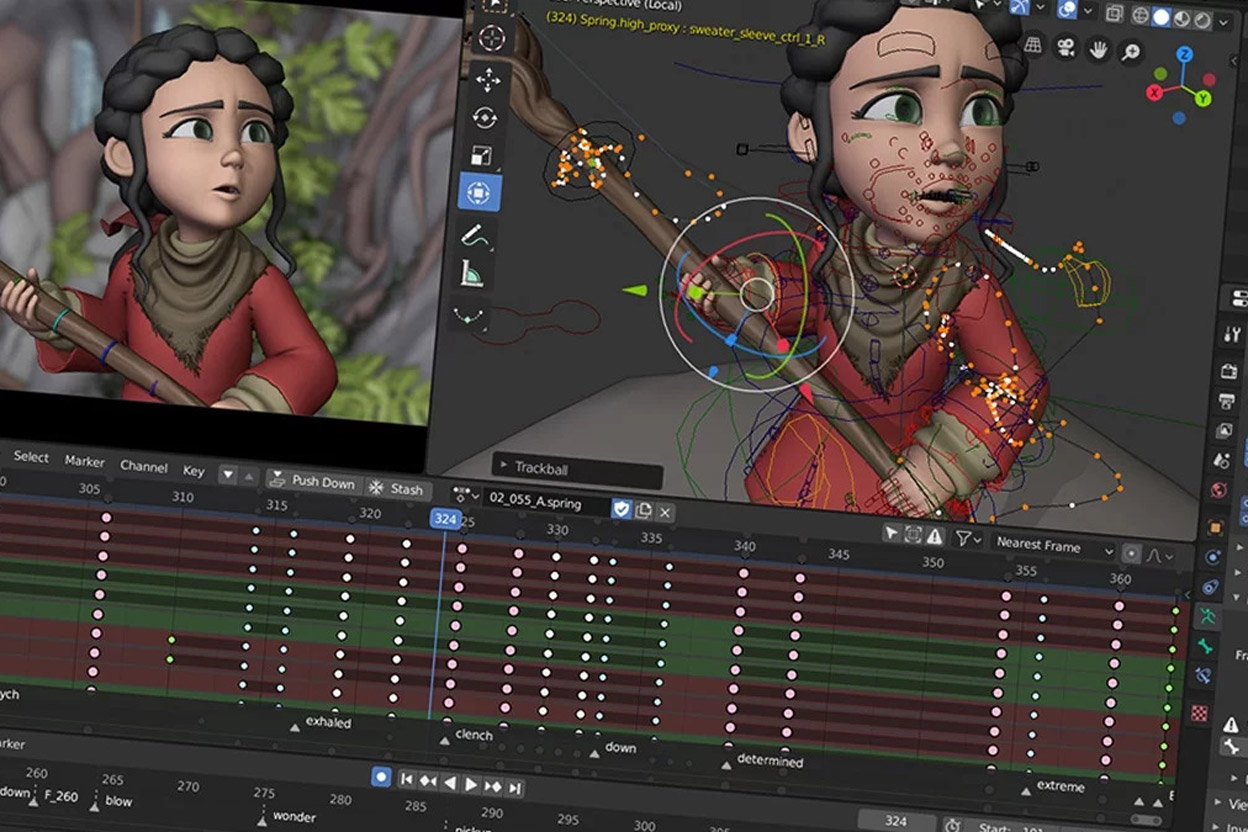This screenshot has width=1248, height=832.
Task: Open Render properties tab
Action: click(1230, 371)
